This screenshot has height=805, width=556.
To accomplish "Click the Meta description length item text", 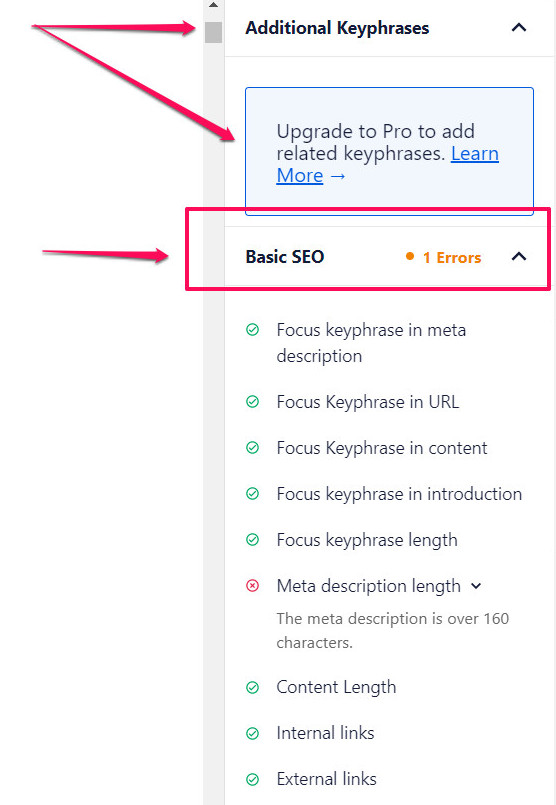I will click(x=369, y=586).
